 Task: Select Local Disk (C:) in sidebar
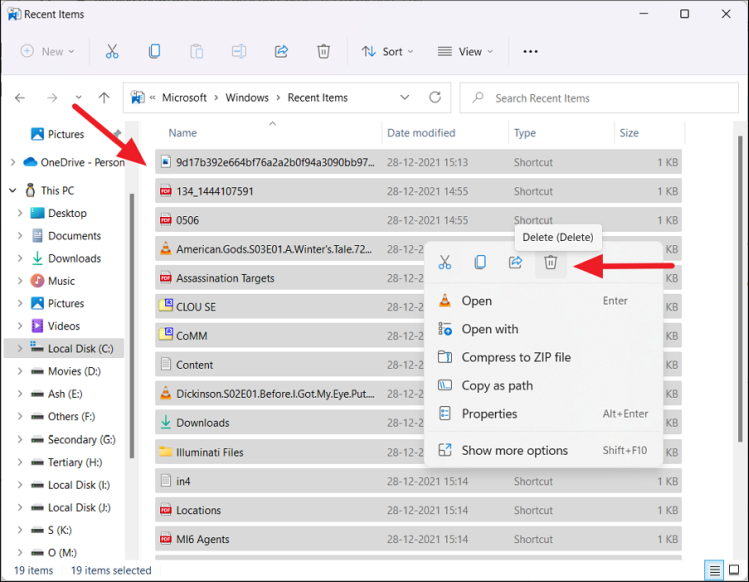(x=80, y=348)
